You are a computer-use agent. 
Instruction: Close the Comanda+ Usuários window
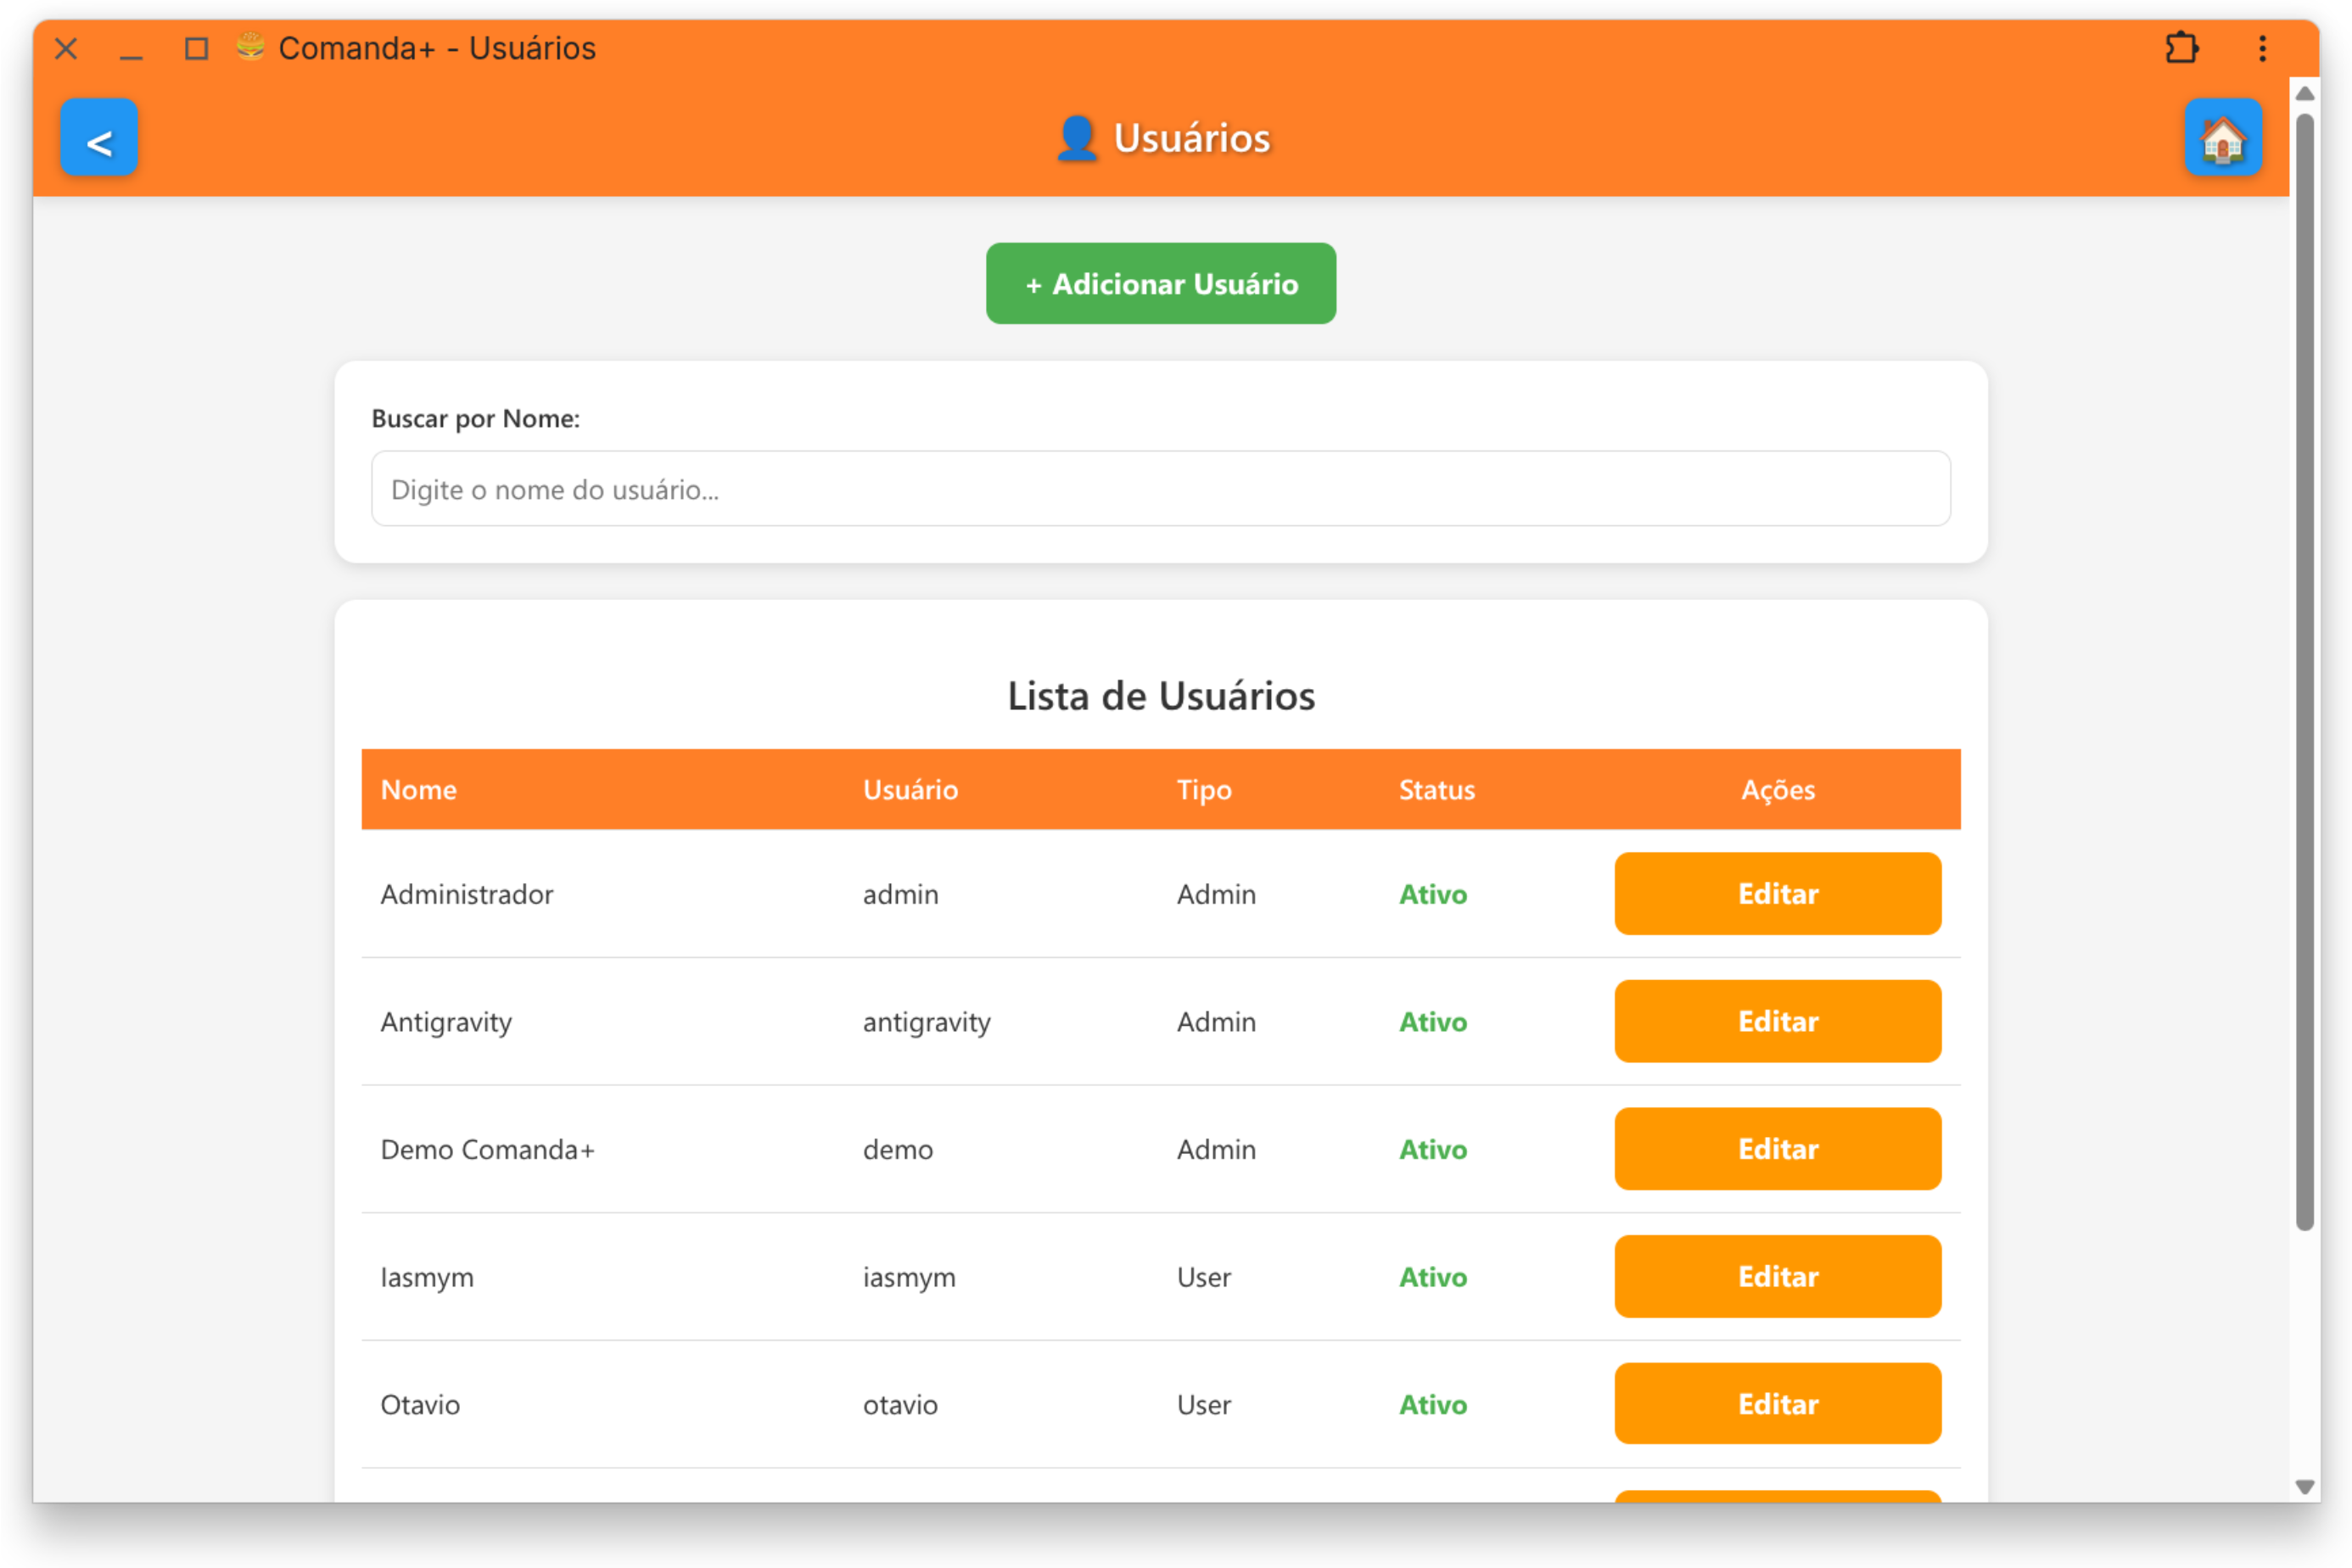pyautogui.click(x=66, y=48)
